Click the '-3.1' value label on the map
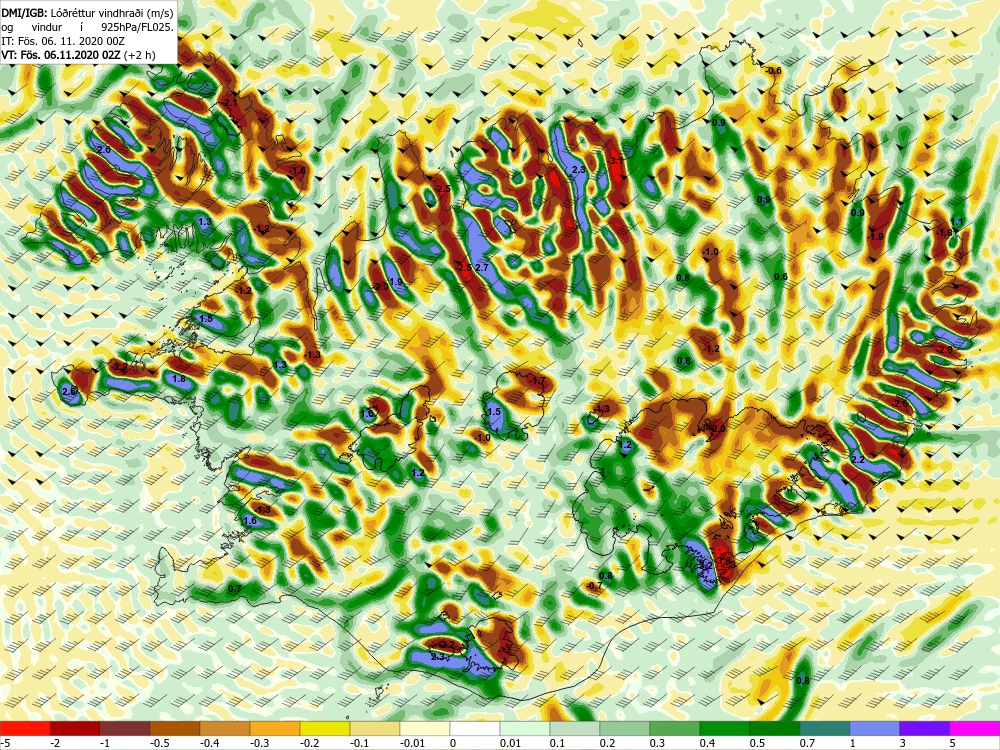 [615, 161]
